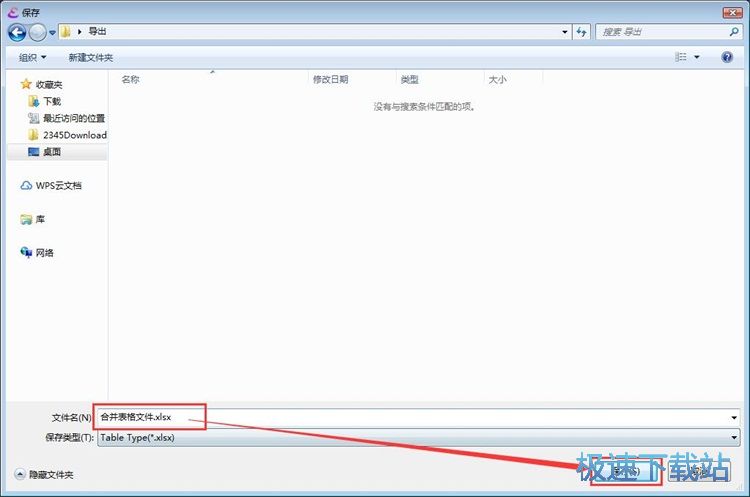Expand the 文件名 dropdown arrow

point(734,418)
